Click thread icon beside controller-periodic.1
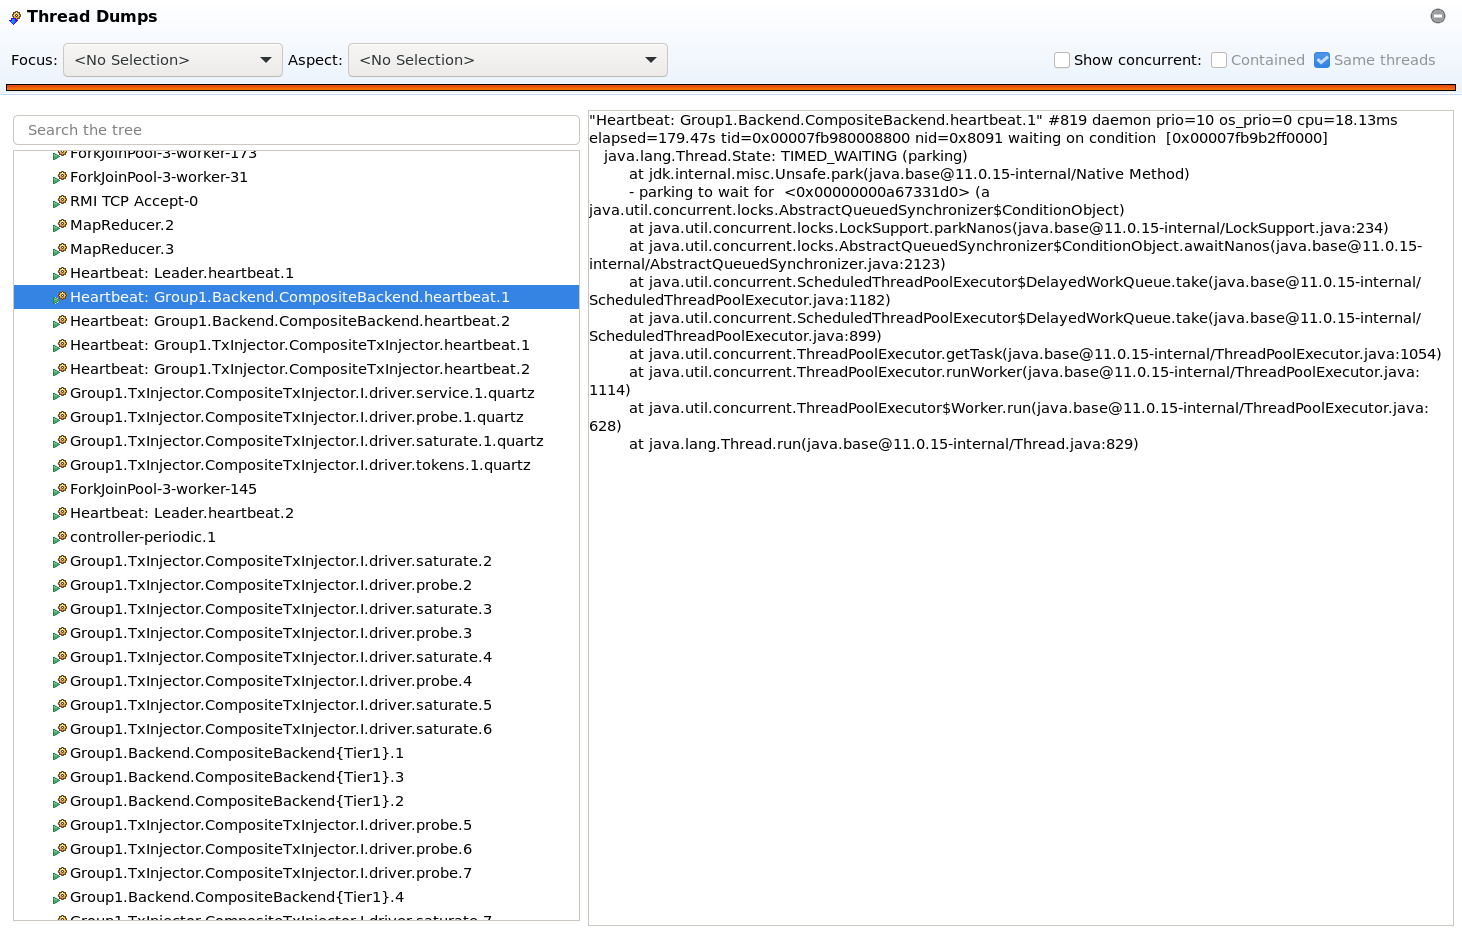 (x=60, y=537)
